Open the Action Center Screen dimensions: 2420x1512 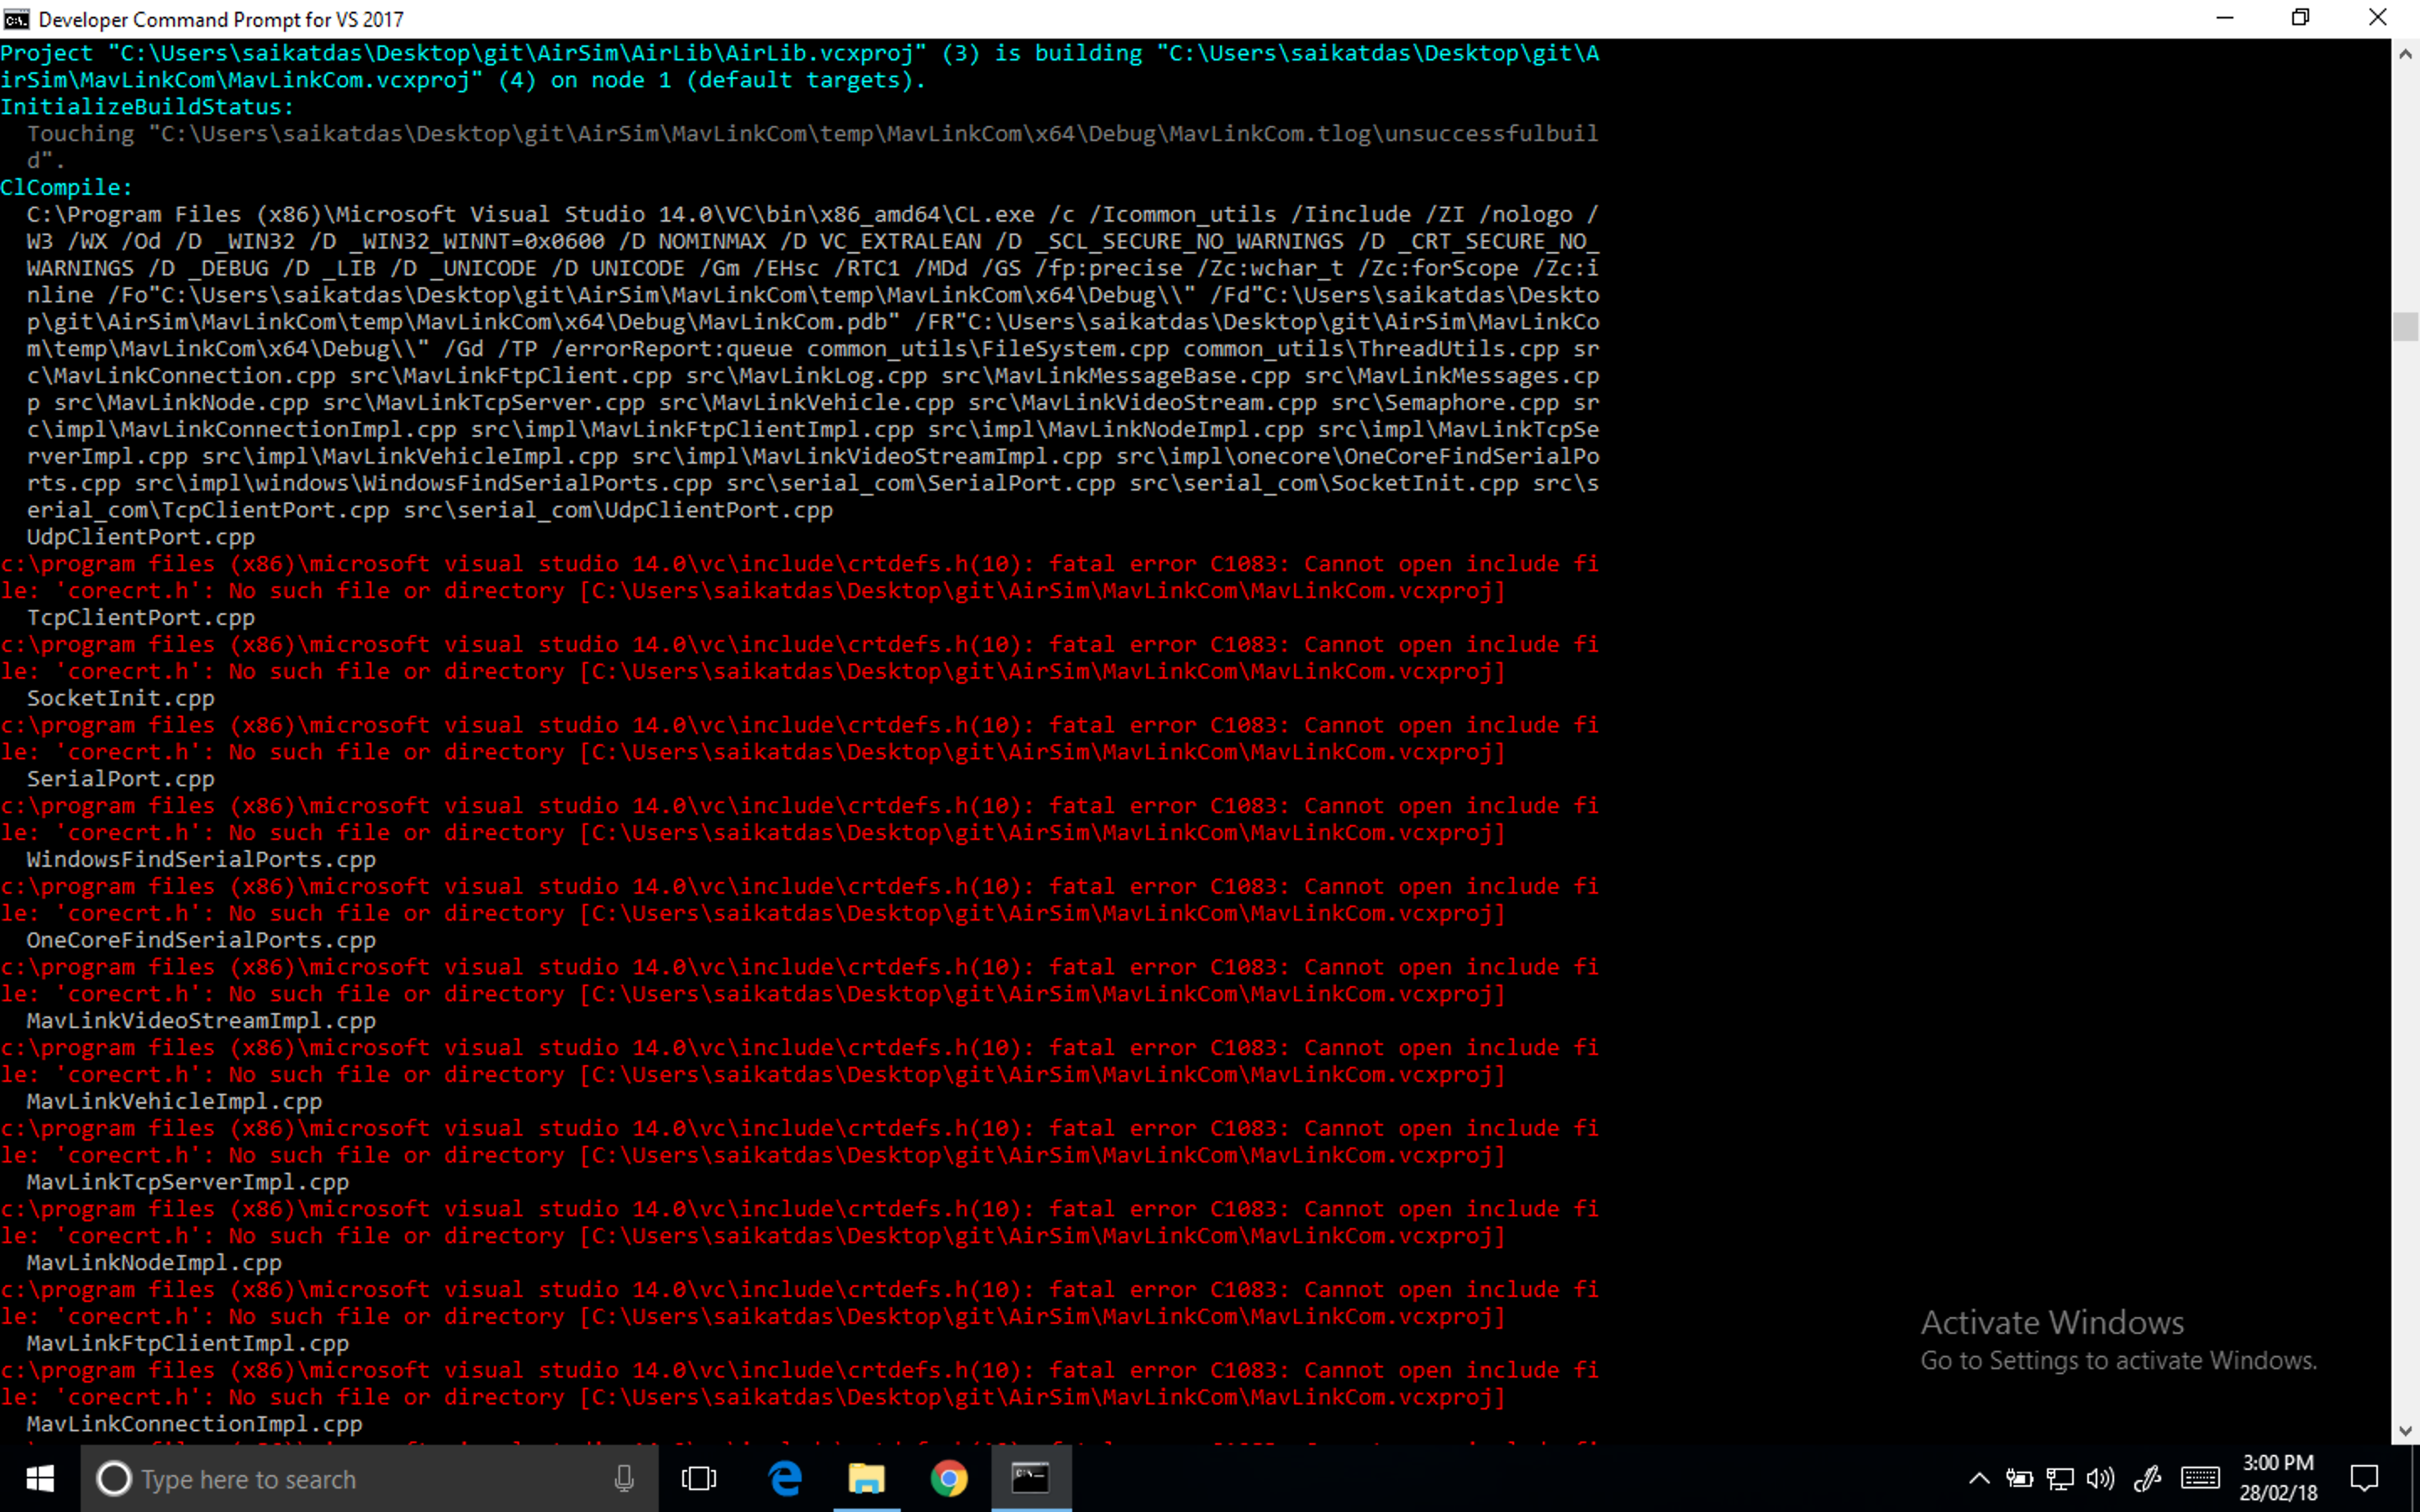point(2364,1478)
